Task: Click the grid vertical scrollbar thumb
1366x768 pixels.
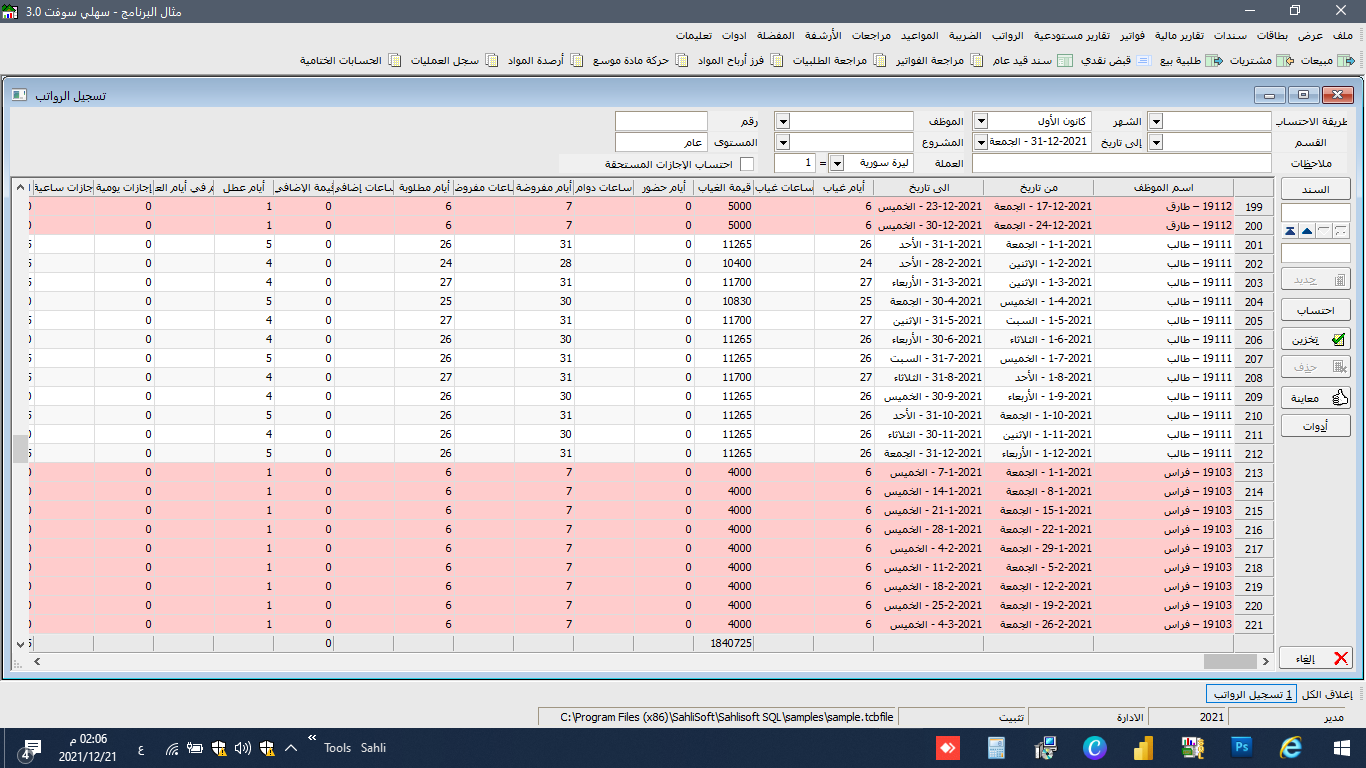Action: coord(20,448)
